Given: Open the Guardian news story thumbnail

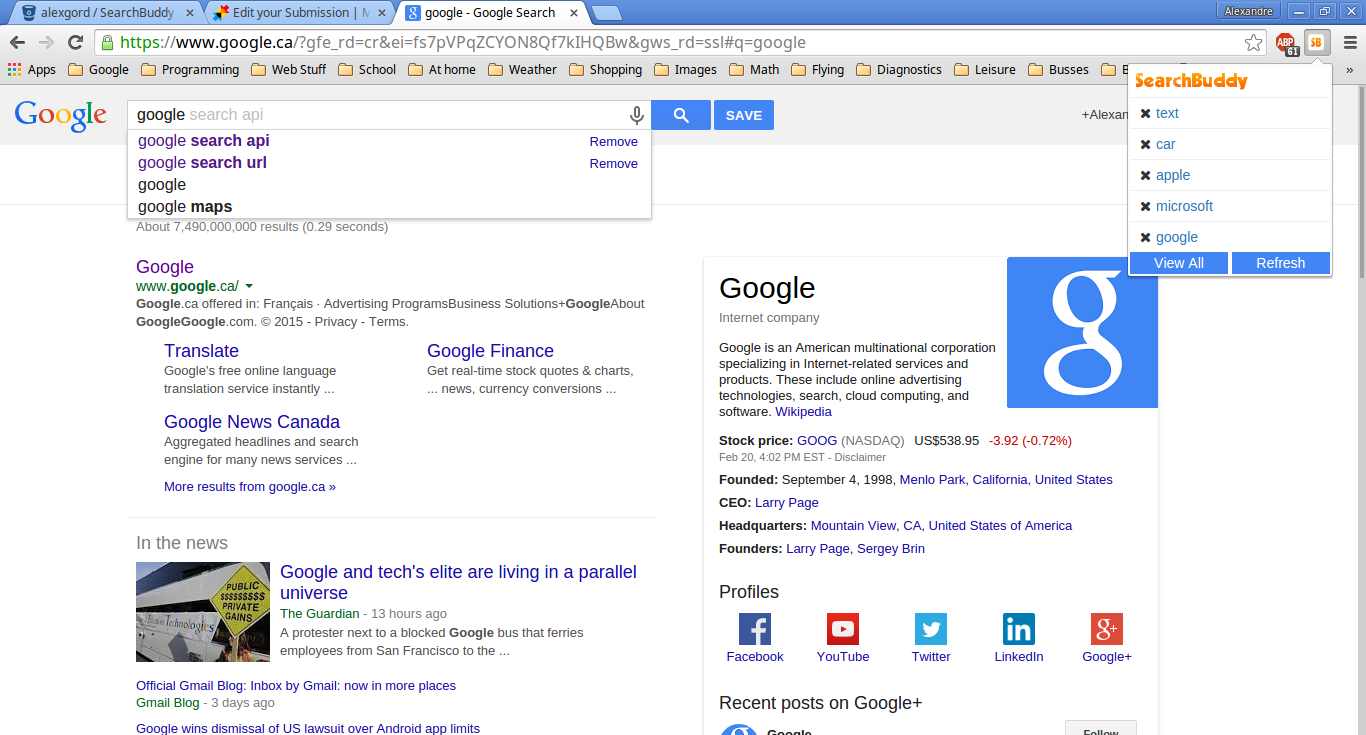Looking at the screenshot, I should click(x=203, y=612).
